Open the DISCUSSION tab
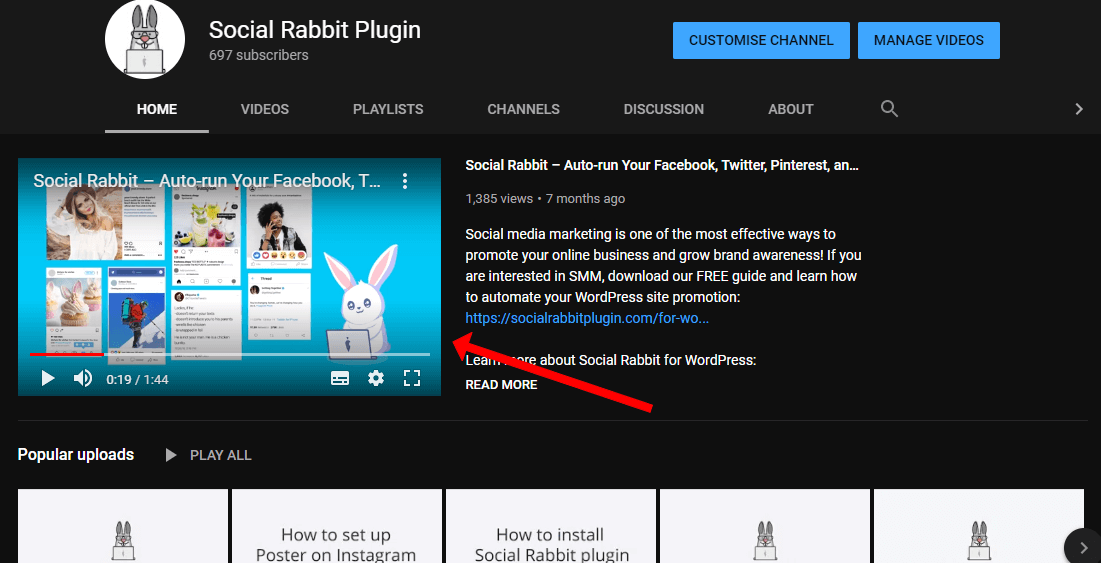 click(x=664, y=110)
